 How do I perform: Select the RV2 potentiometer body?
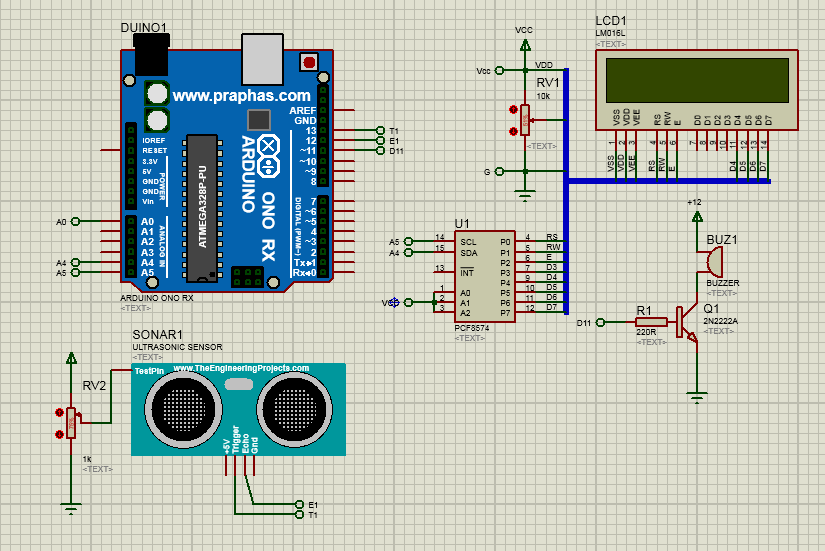click(x=71, y=423)
